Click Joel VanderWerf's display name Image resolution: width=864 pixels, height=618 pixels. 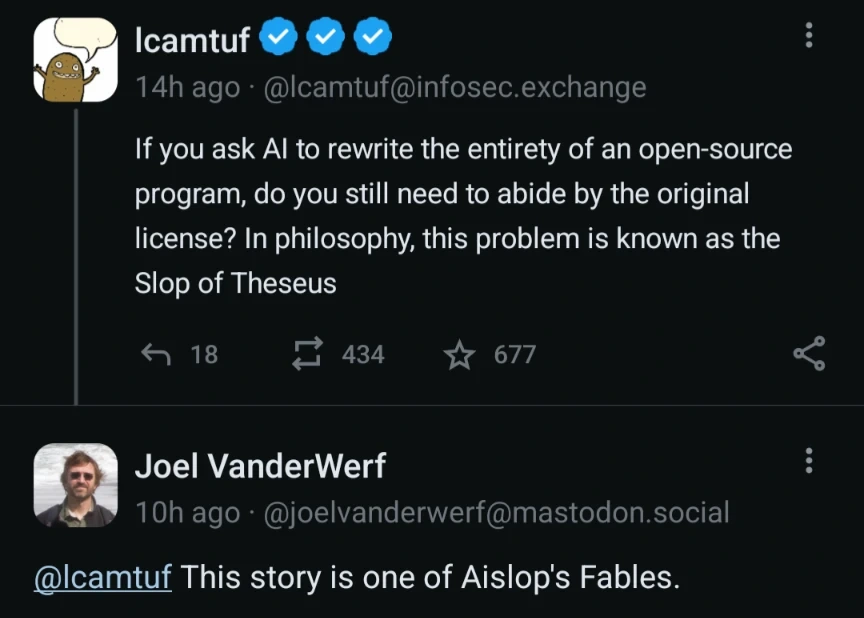260,465
